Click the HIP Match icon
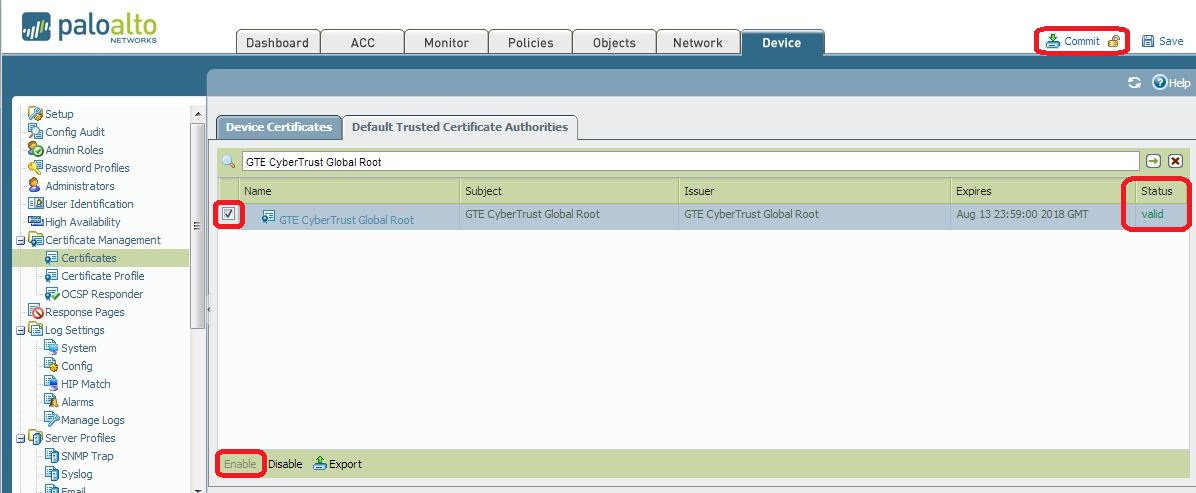The height and width of the screenshot is (493, 1196). 51,383
